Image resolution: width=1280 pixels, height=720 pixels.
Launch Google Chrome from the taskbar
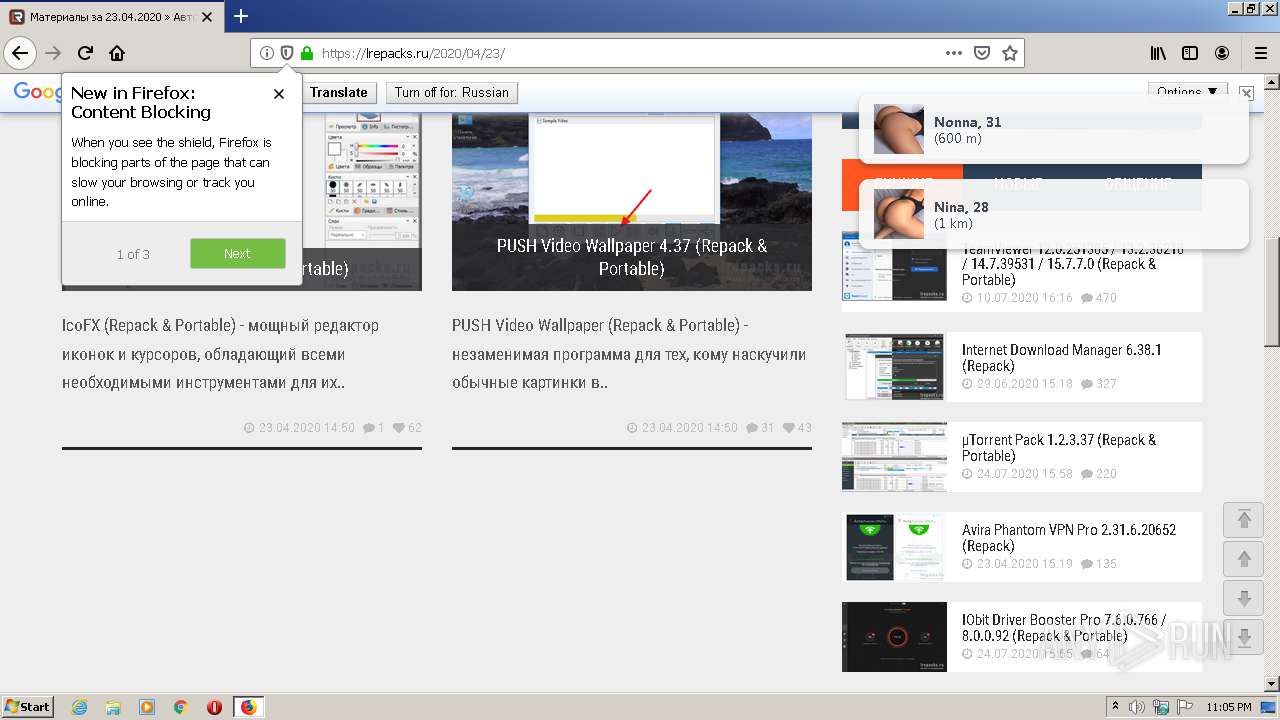coord(181,707)
